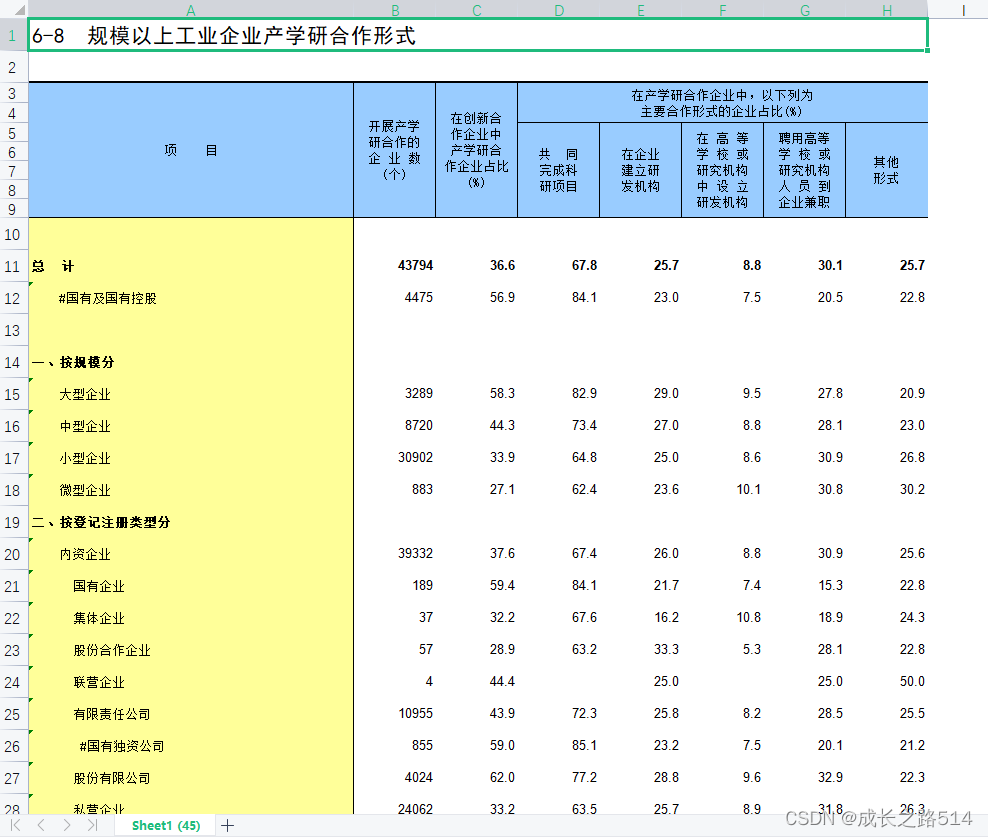The width and height of the screenshot is (988, 837).
Task: Select cell with value 4024
Action: pyautogui.click(x=394, y=777)
